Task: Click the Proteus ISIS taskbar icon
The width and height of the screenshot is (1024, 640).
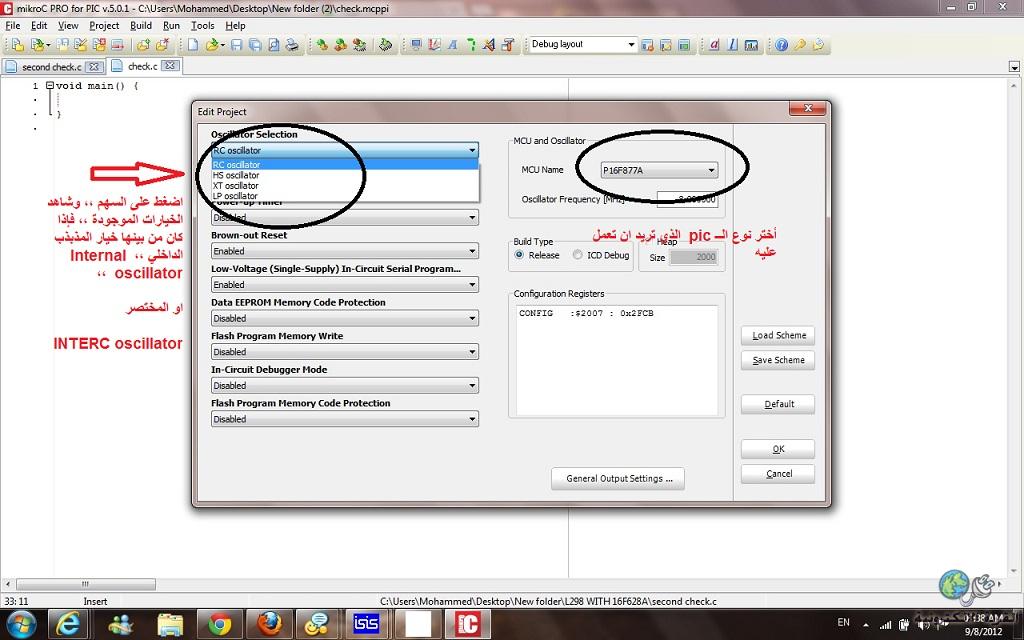Action: pos(366,624)
